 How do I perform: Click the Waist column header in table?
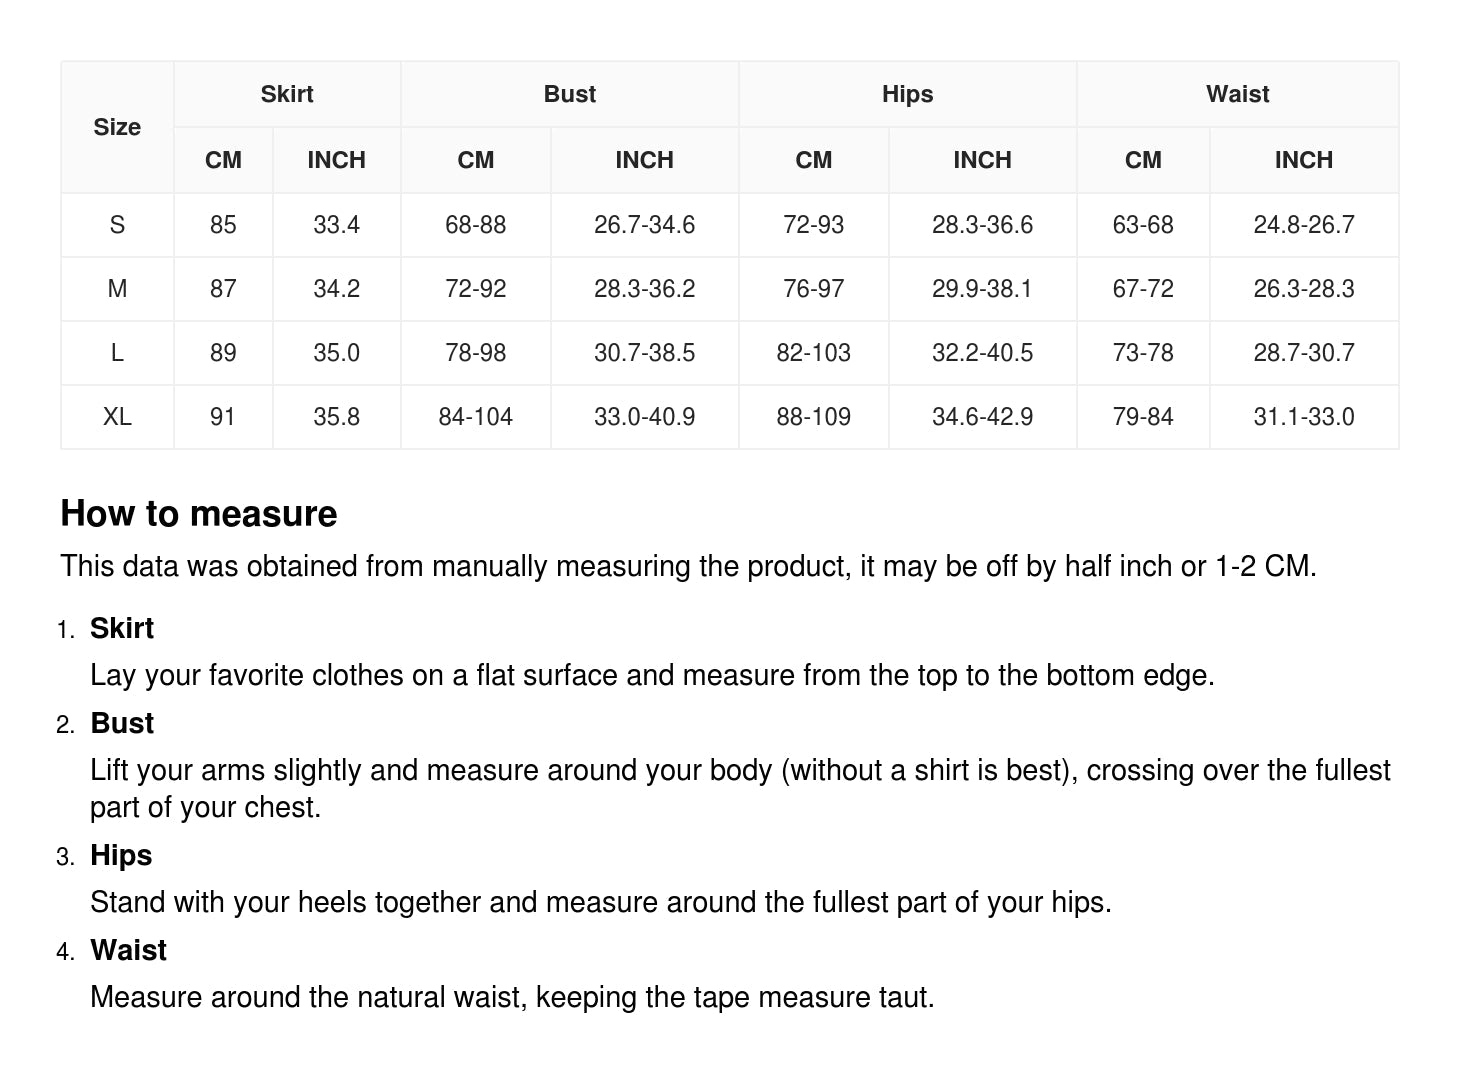[1237, 94]
